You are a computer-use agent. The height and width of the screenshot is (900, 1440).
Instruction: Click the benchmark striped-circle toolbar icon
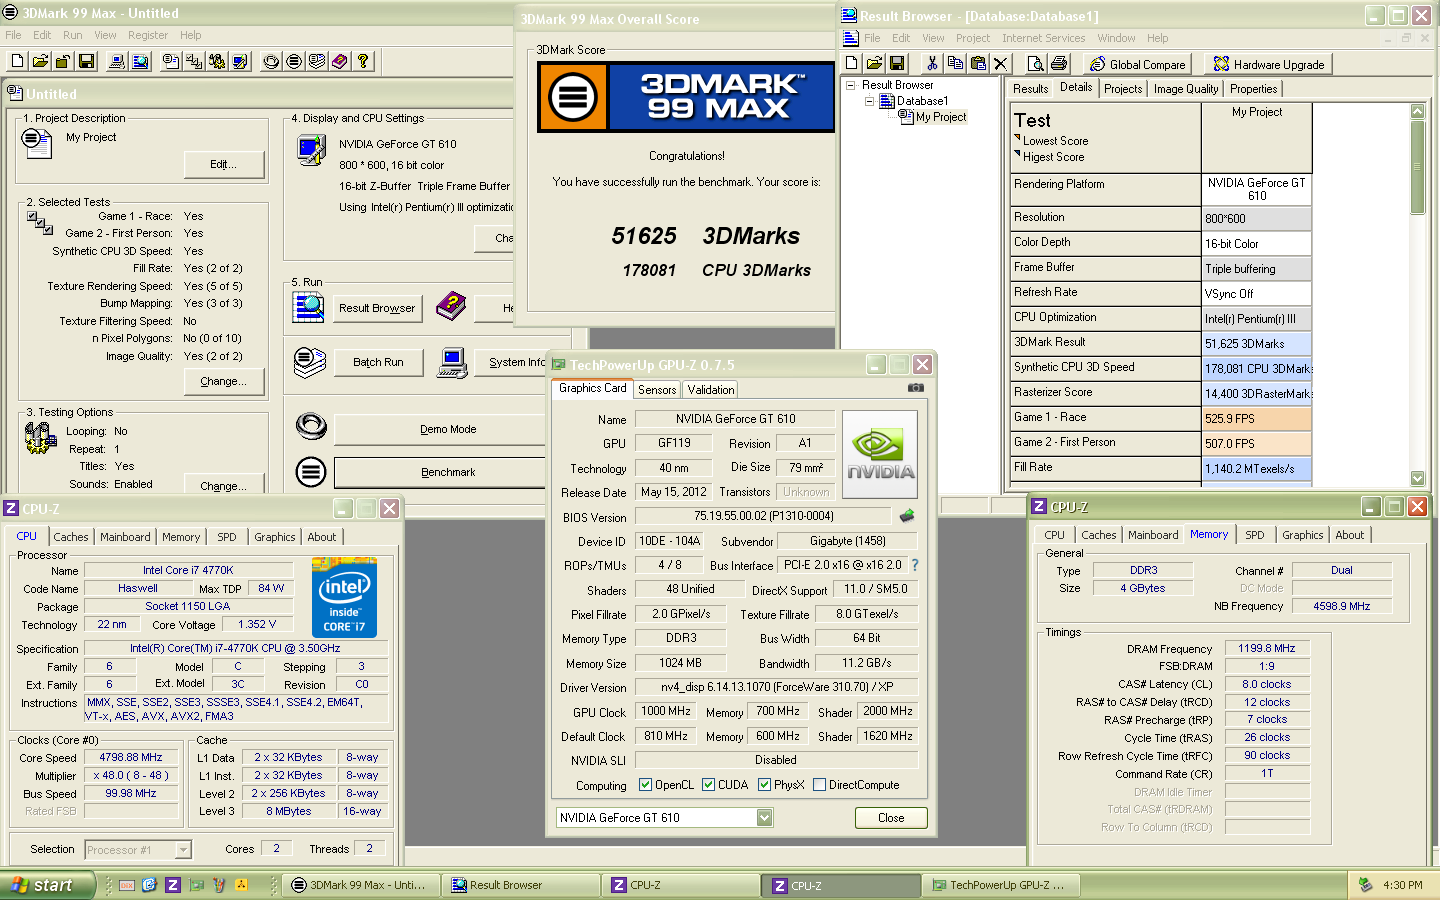pyautogui.click(x=294, y=62)
